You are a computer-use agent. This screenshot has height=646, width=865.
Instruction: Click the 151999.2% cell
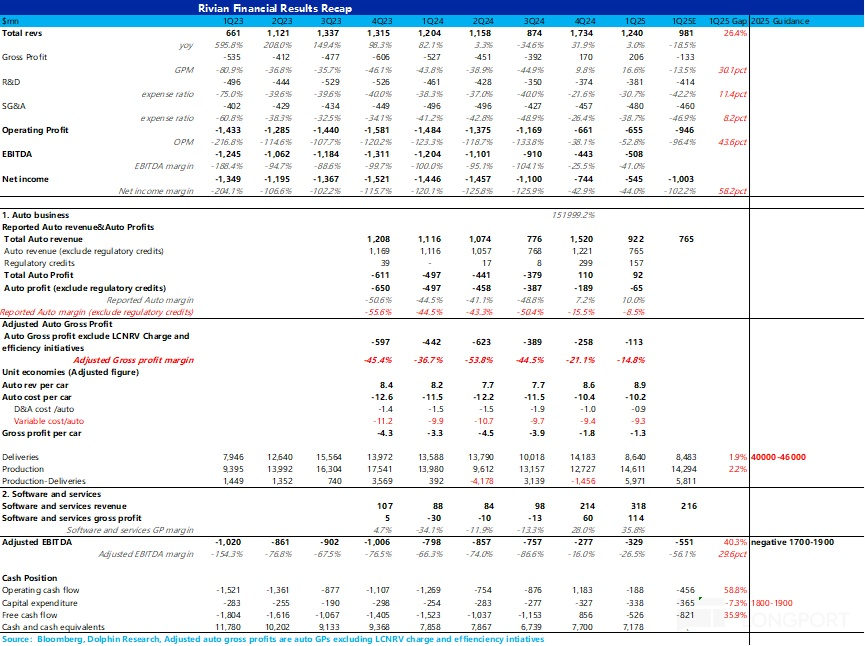pos(574,214)
